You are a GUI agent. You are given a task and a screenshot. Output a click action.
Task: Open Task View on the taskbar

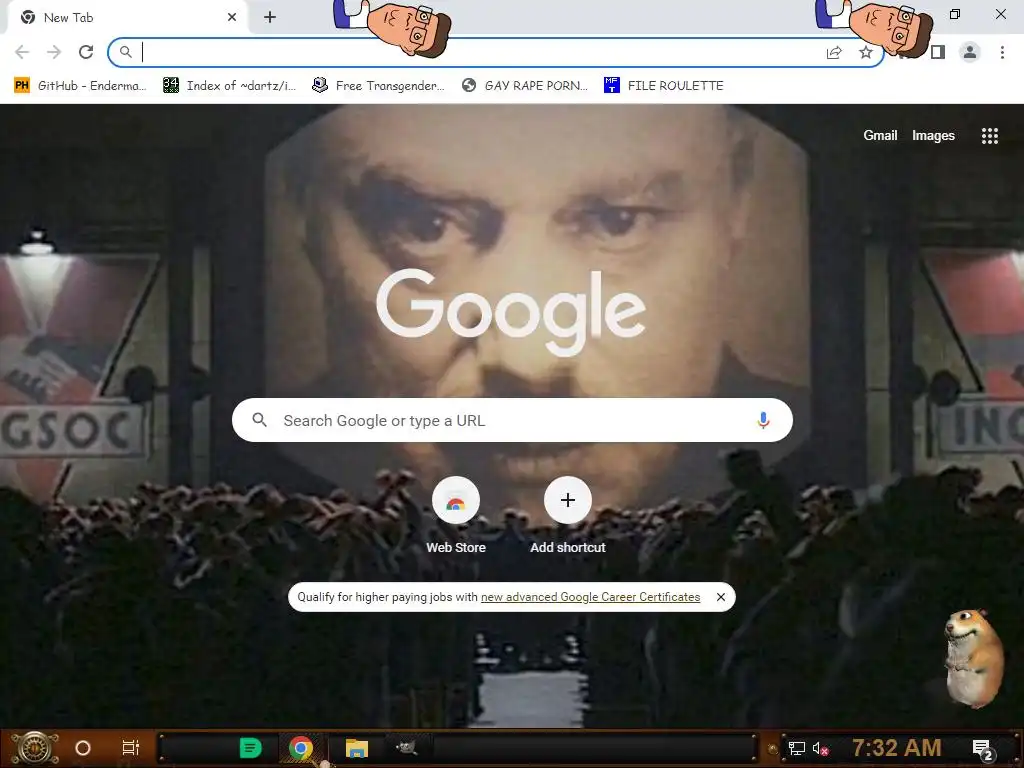(x=131, y=748)
